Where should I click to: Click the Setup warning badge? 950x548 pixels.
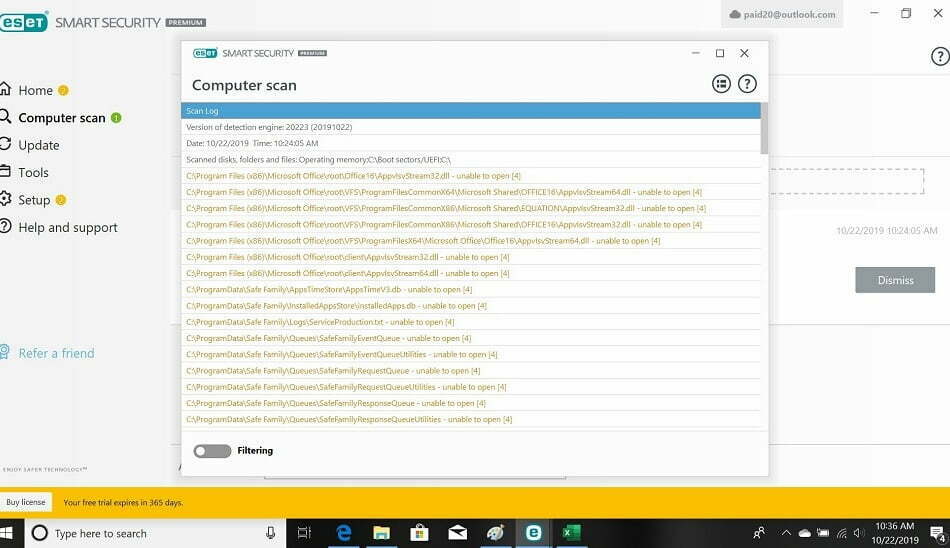pos(61,199)
